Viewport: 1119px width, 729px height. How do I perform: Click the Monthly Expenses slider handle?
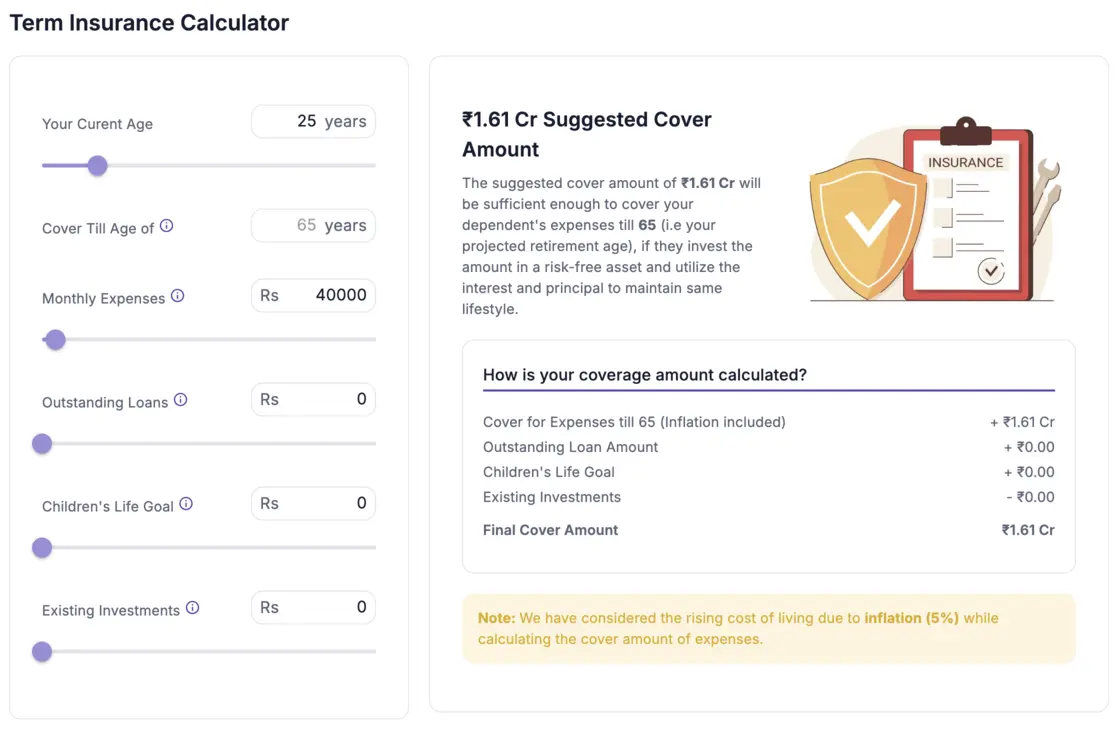pyautogui.click(x=55, y=340)
